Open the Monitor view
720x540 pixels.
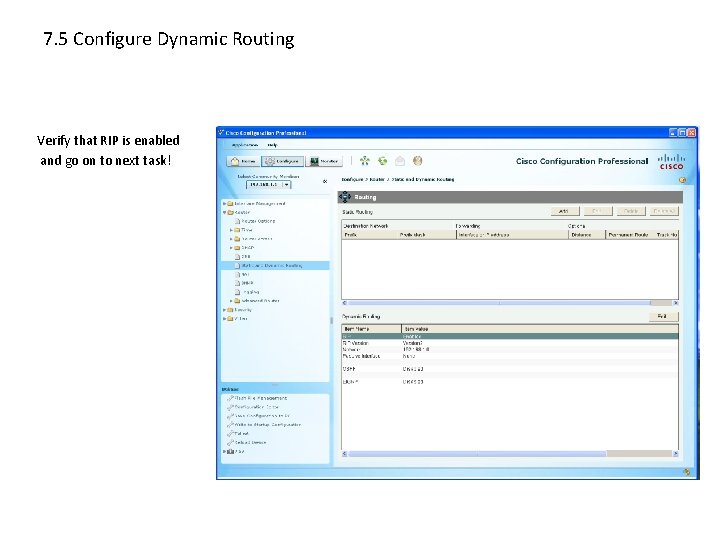(x=324, y=161)
